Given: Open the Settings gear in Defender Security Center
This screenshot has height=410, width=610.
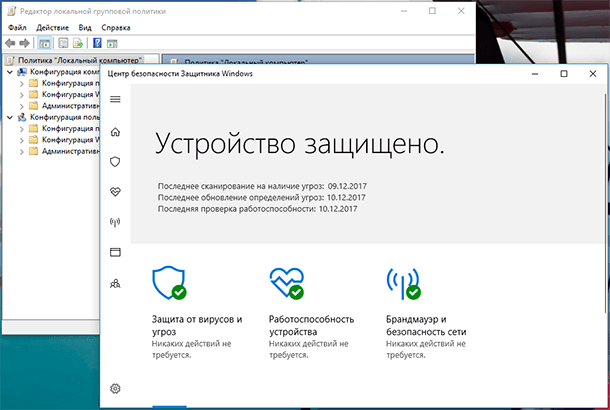Looking at the screenshot, I should 115,388.
